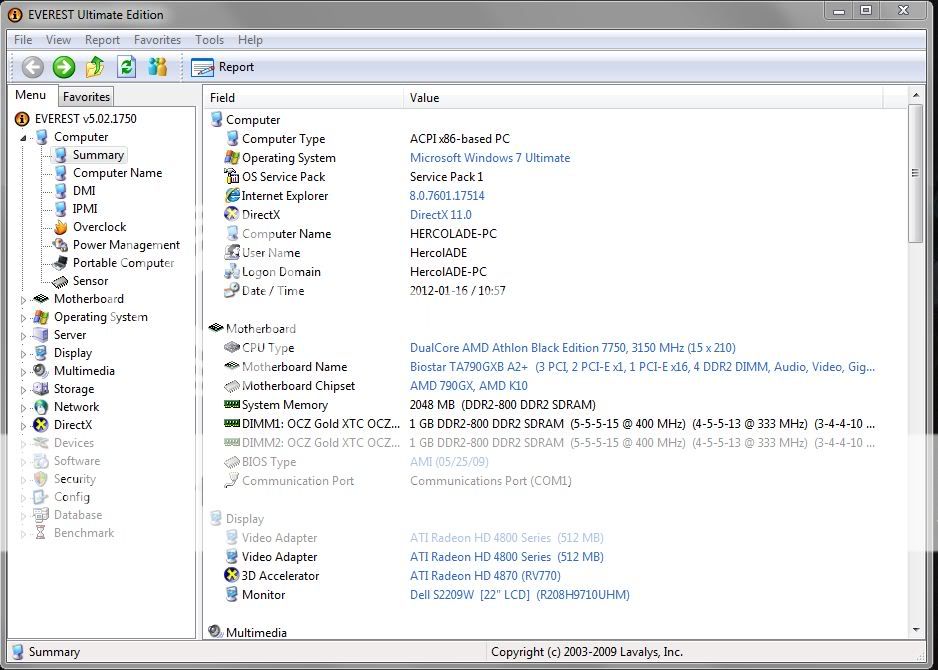Expand the DirectX tree node
938x670 pixels.
pyautogui.click(x=23, y=425)
